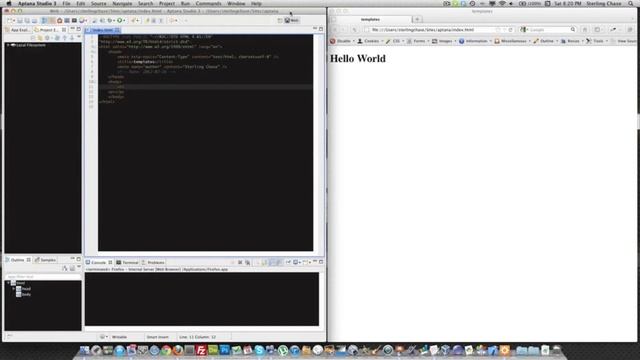
Task: Open the Edit menu in Aptana Studio
Action: (x=80, y=3)
